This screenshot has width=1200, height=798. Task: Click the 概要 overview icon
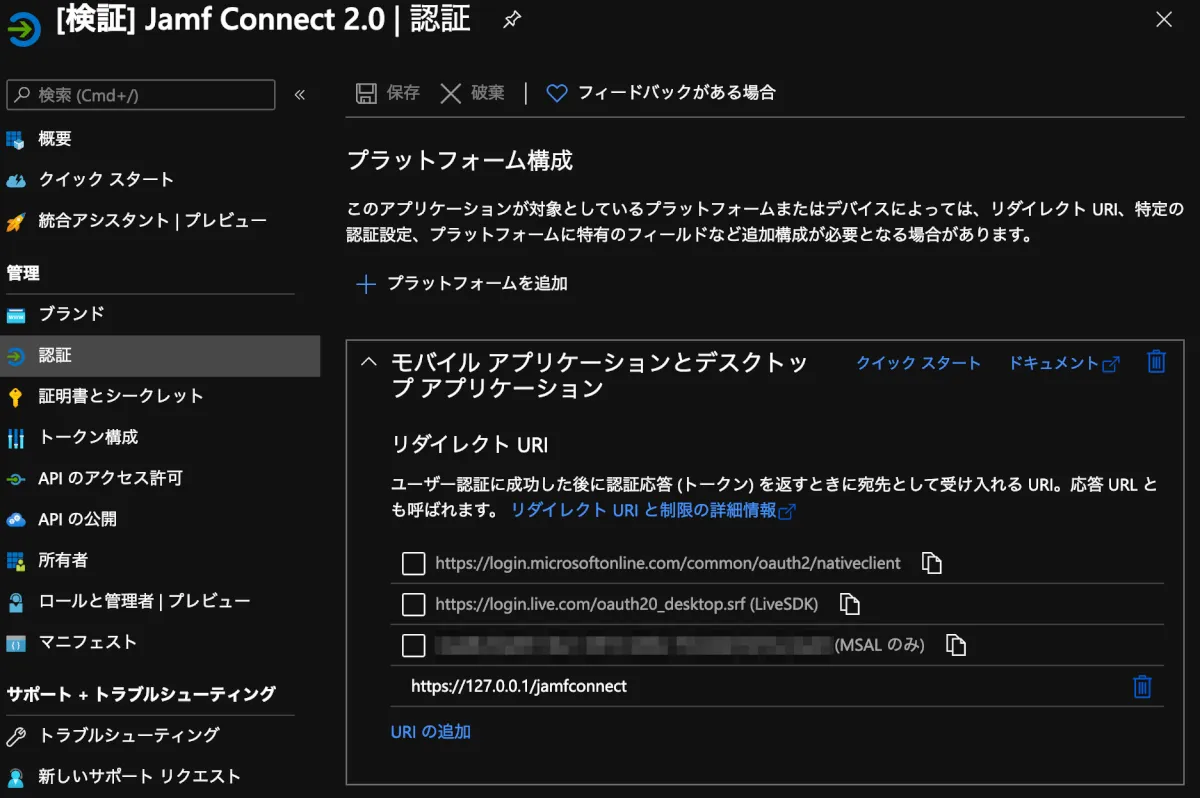[x=15, y=139]
